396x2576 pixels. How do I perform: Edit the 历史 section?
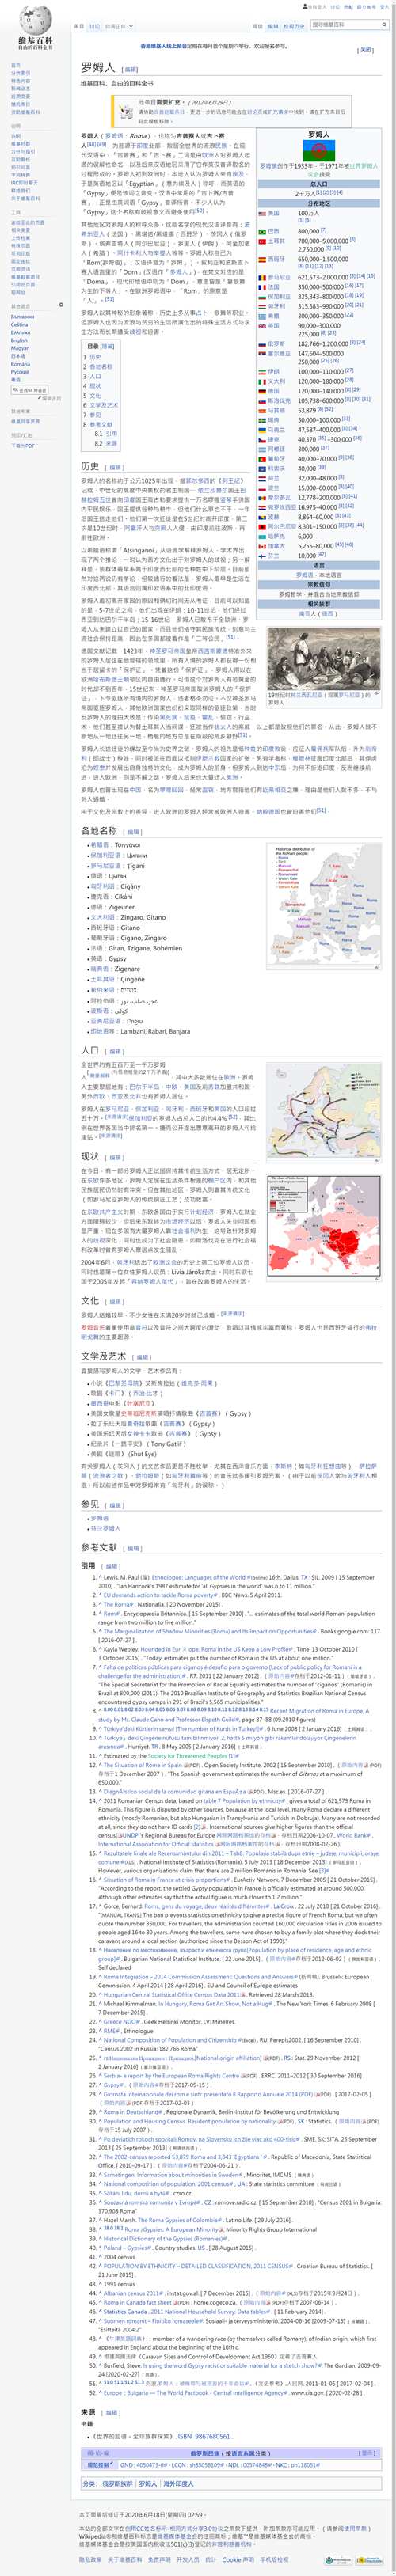point(115,467)
